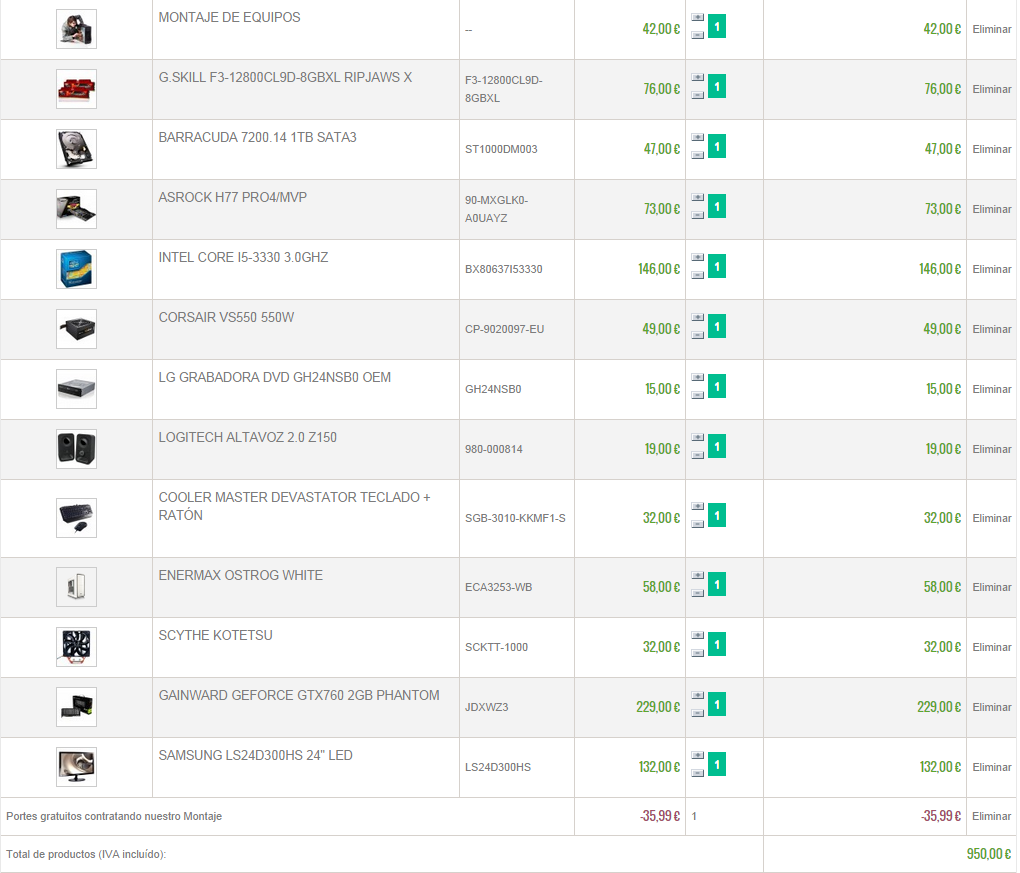The width and height of the screenshot is (1020, 873).
Task: Click Eliminar for GAINWARD GEFORCE GTX760
Action: (x=991, y=706)
